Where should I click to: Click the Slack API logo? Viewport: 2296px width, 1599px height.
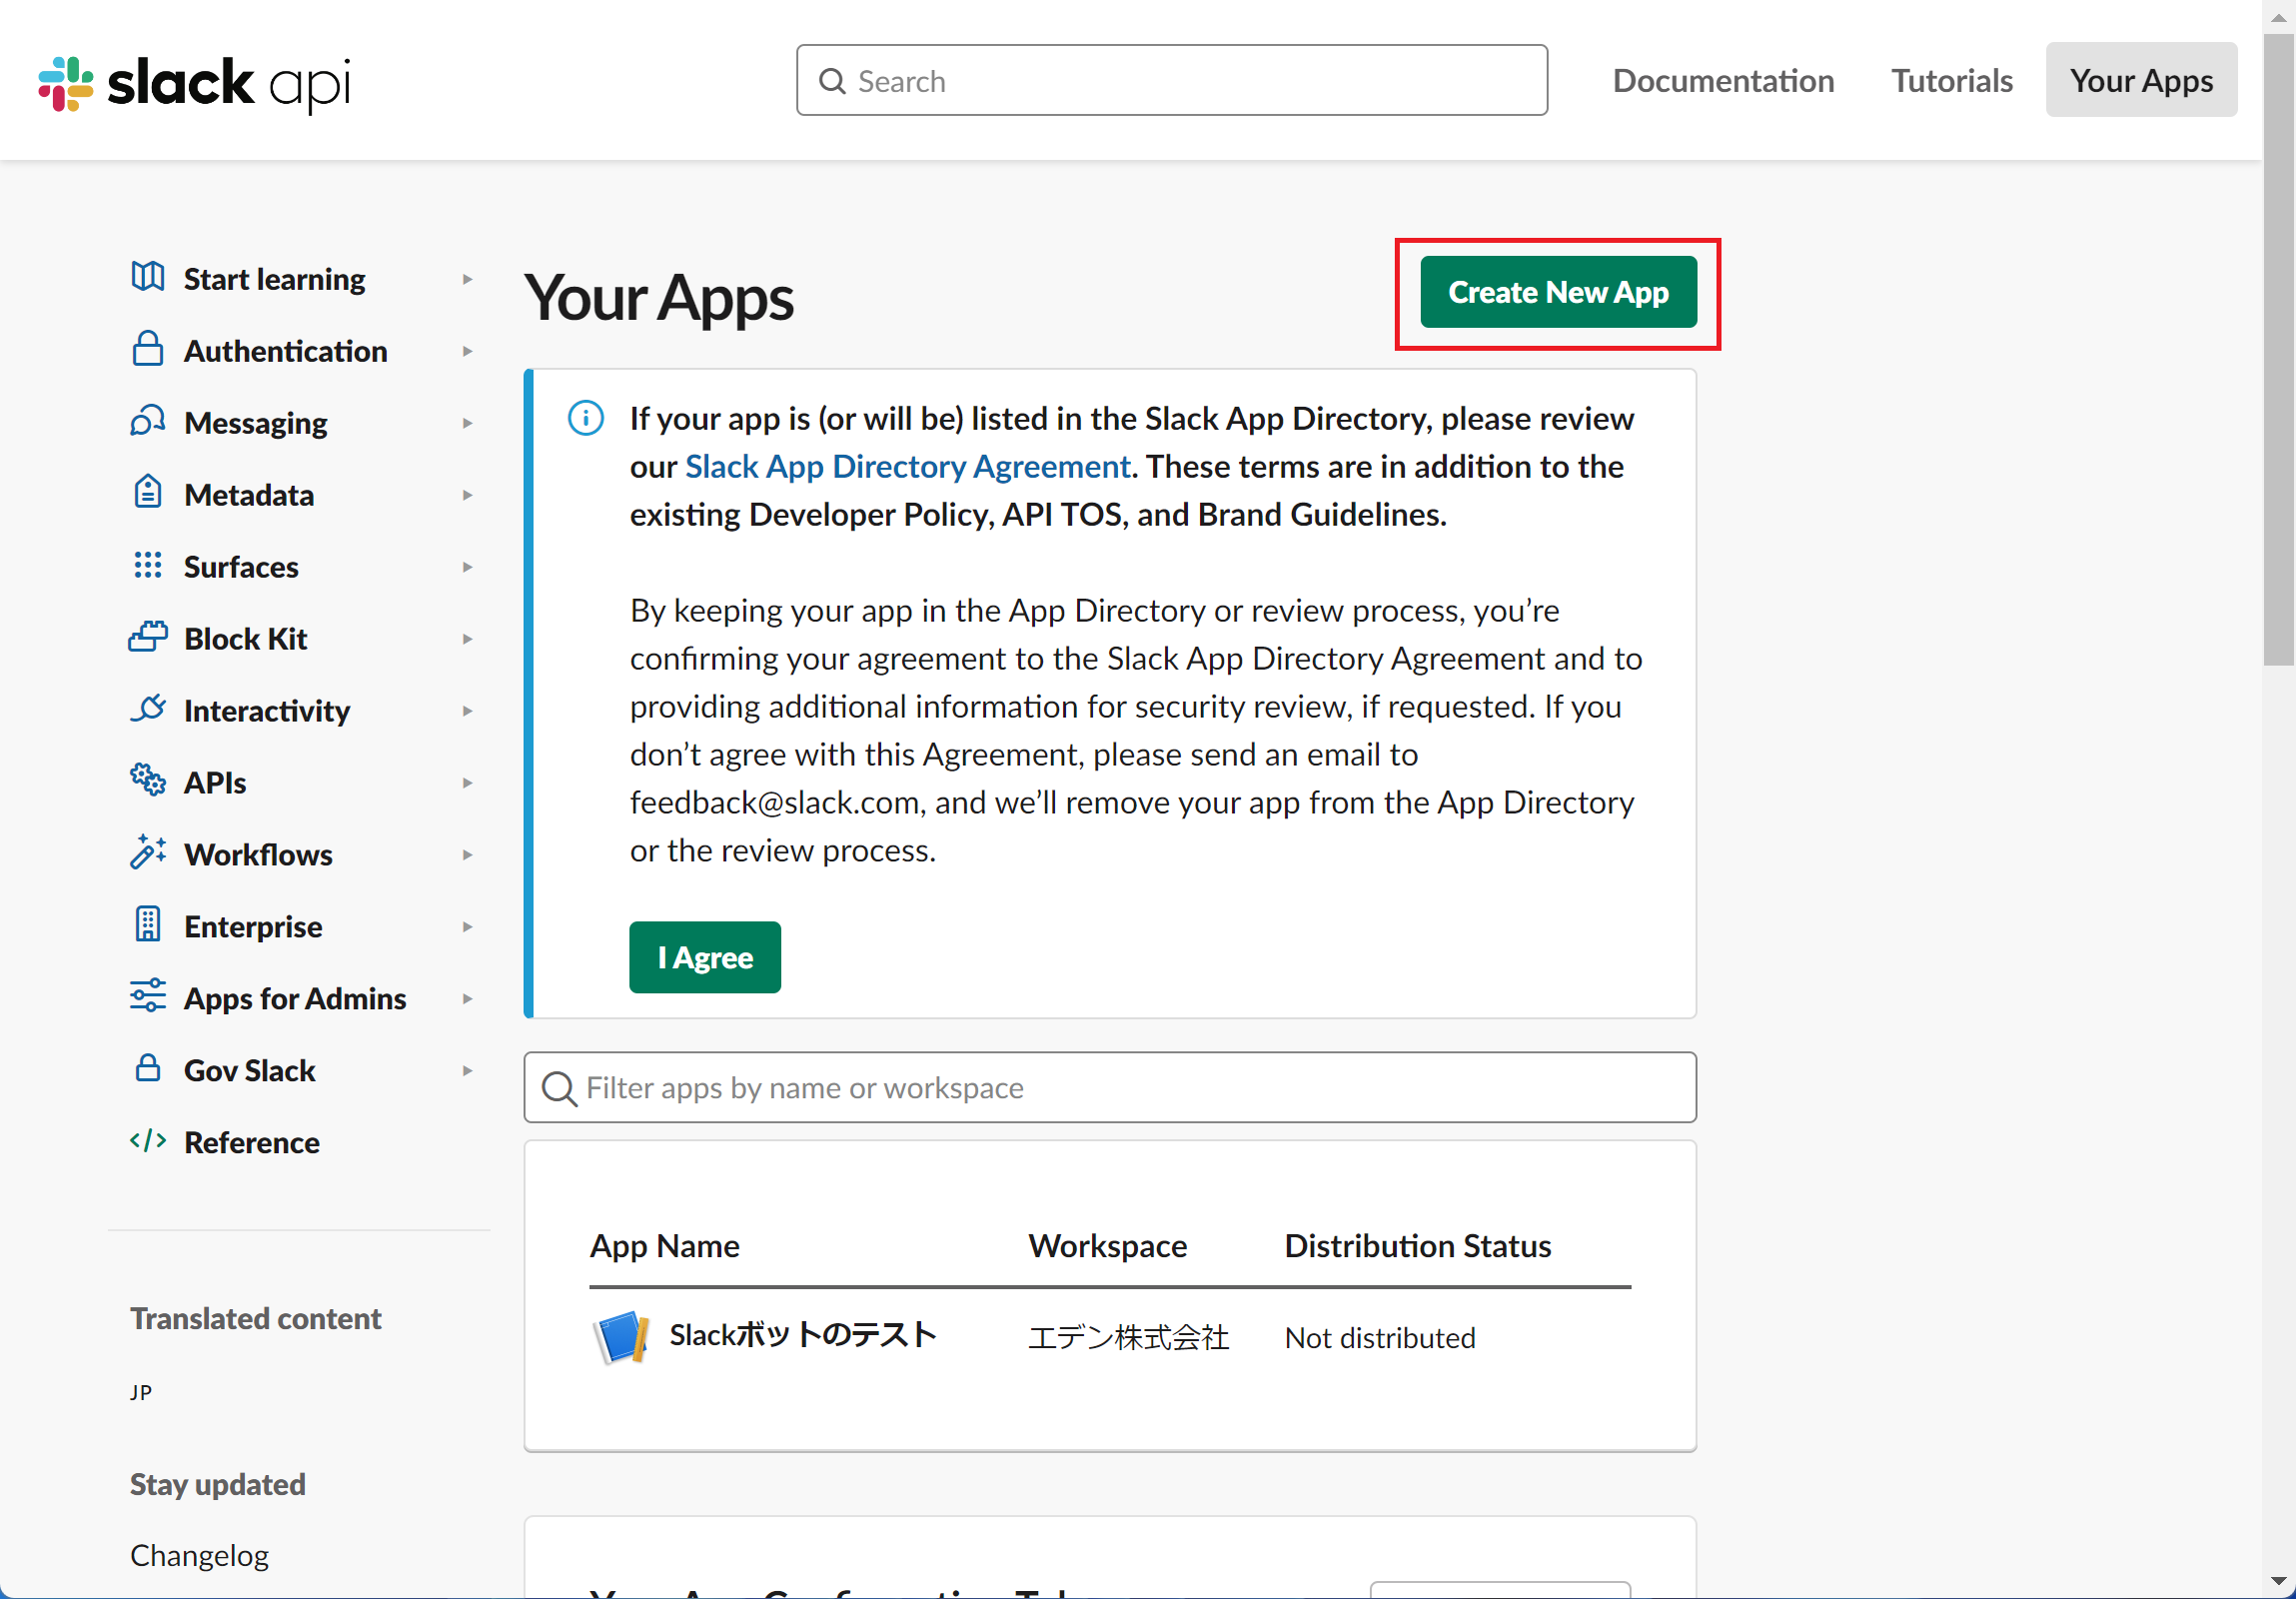pyautogui.click(x=194, y=83)
